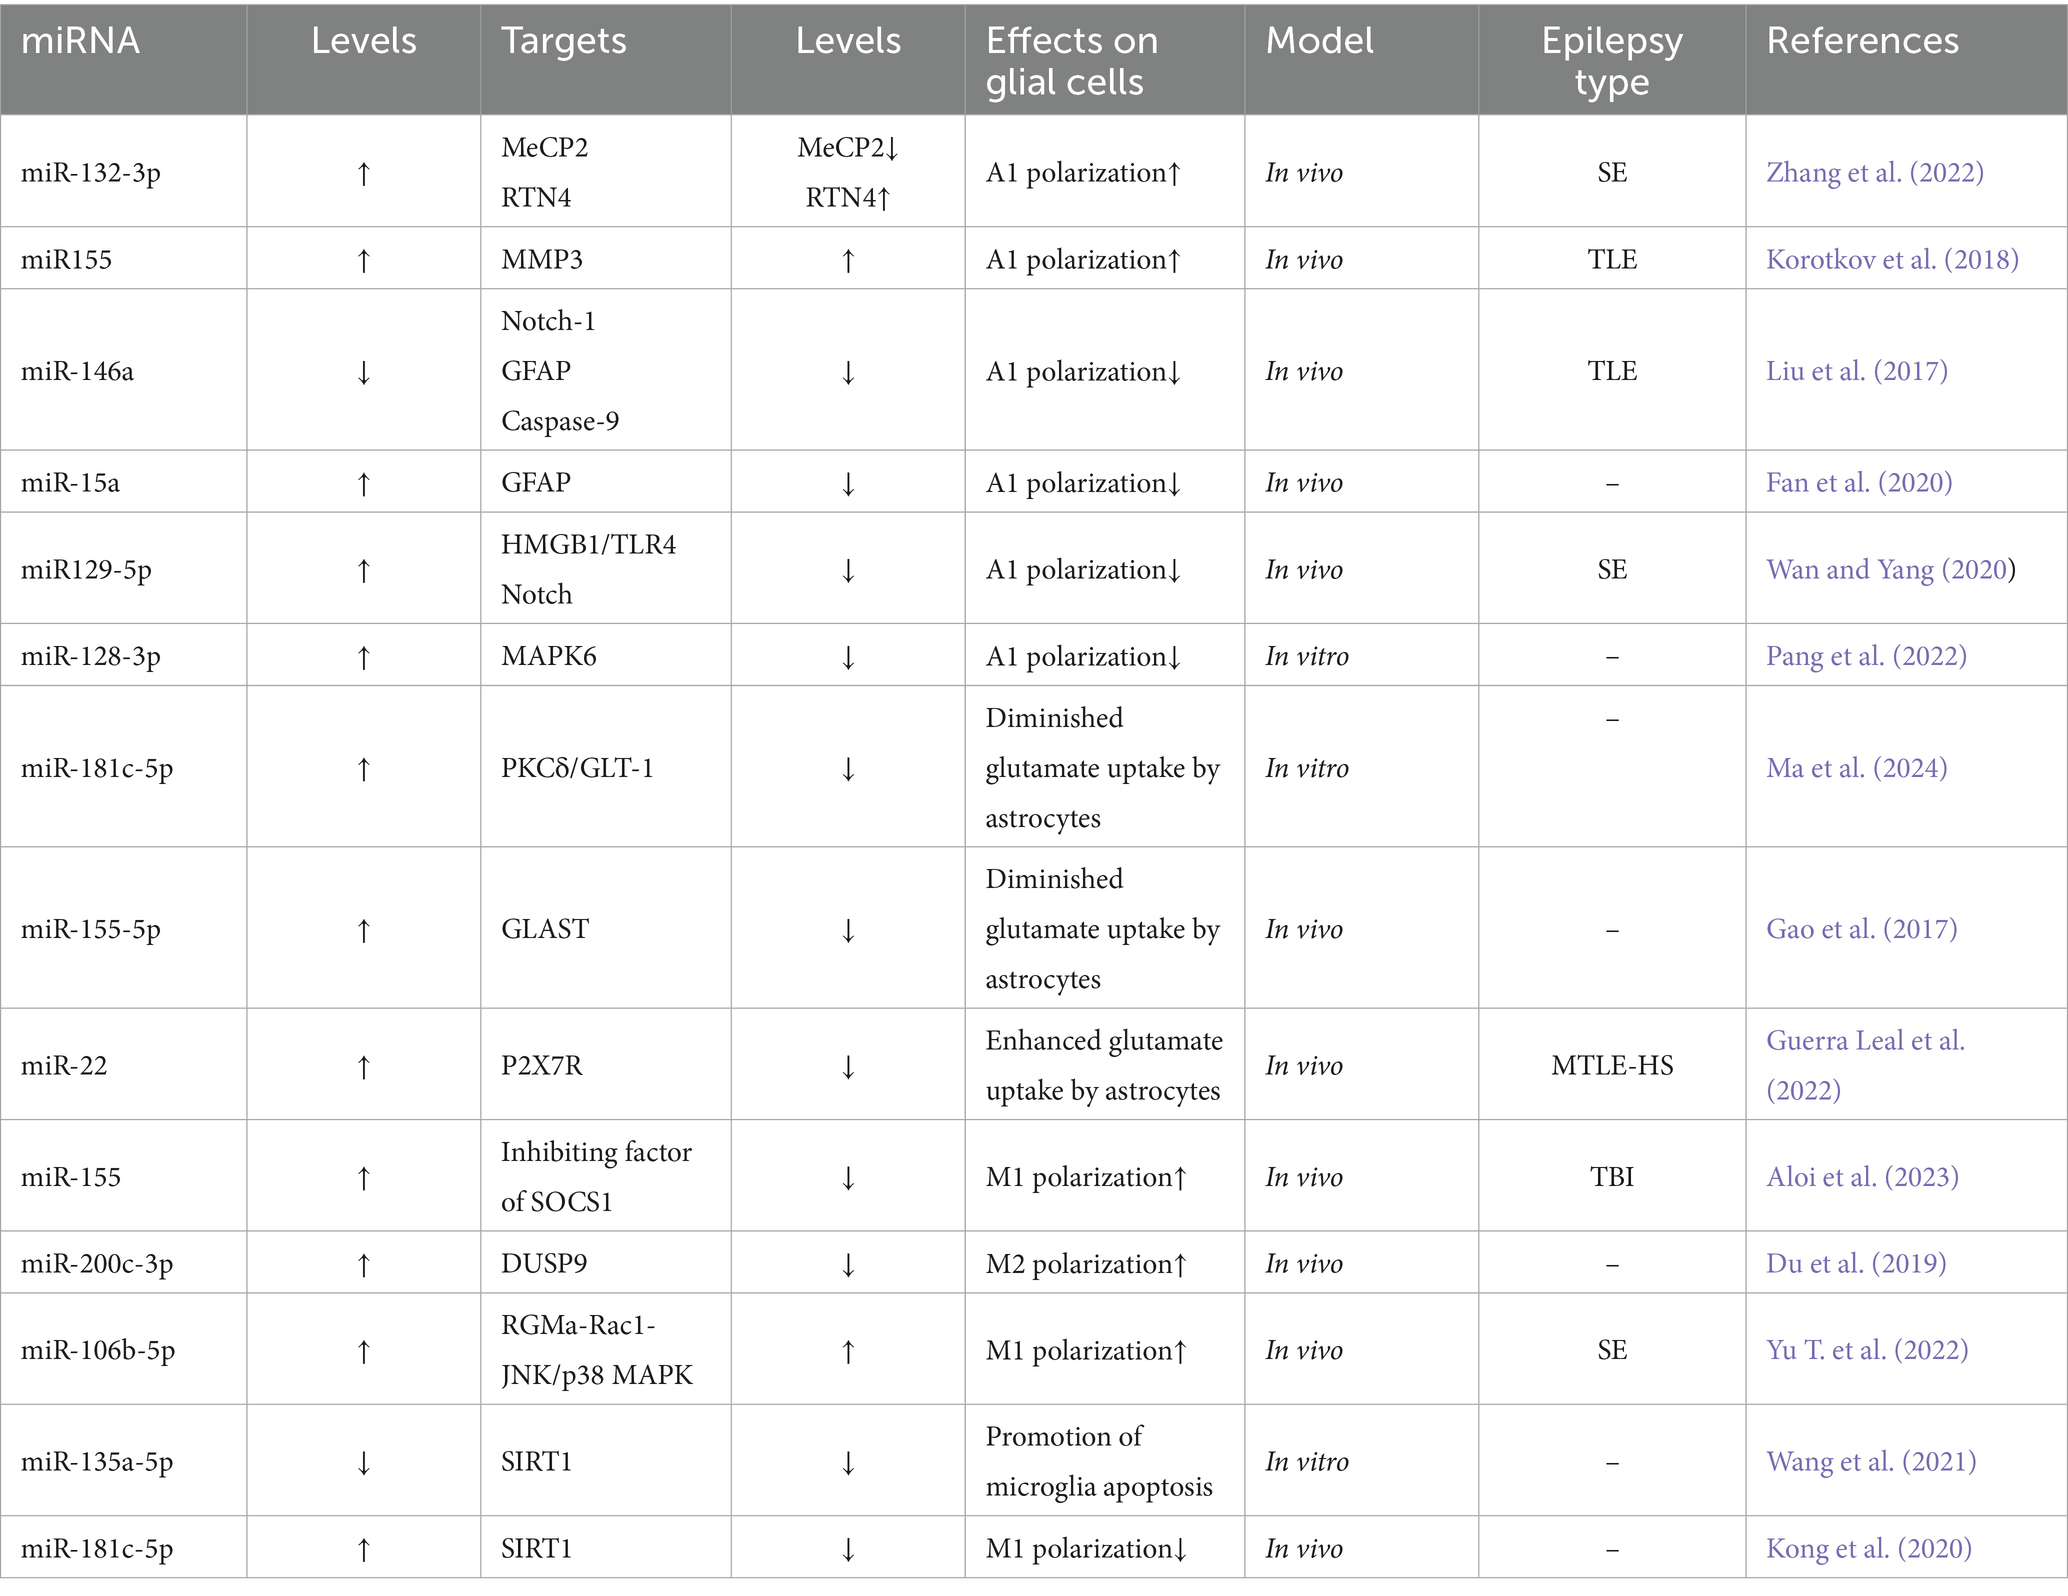Click the MTLE-HS epilepsy type cell
2068x1596 pixels.
(x=1612, y=1065)
